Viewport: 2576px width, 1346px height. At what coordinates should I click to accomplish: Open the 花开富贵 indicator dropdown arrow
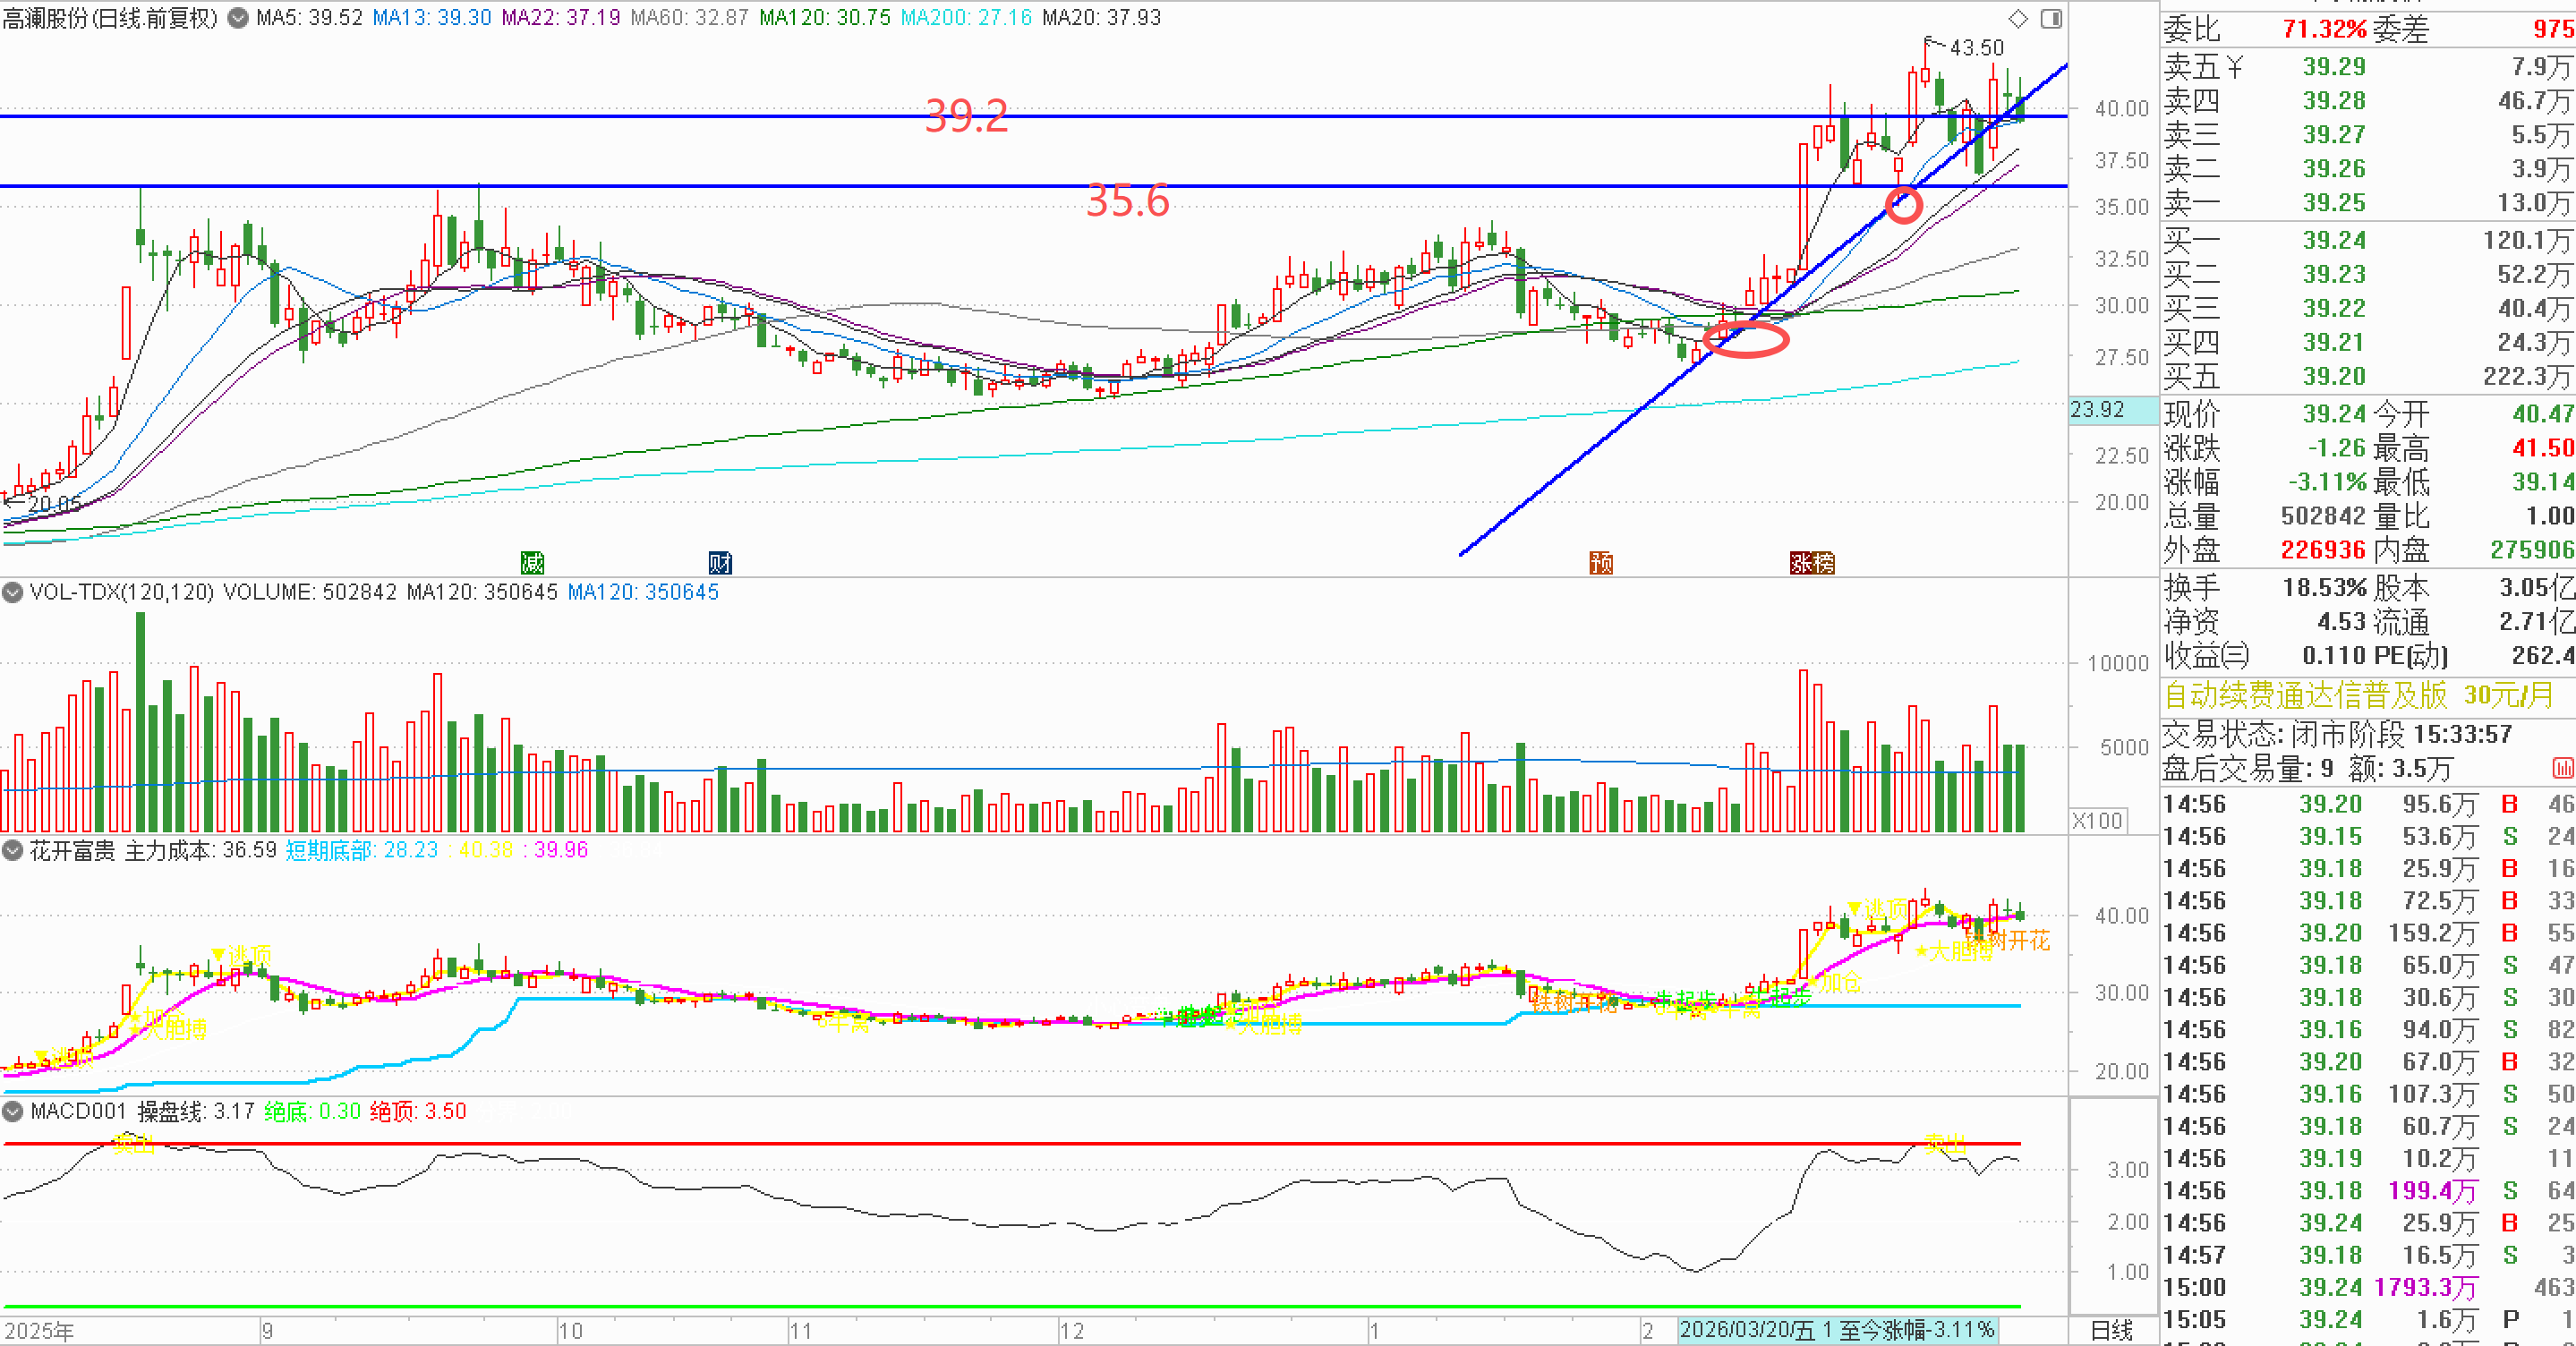(13, 851)
